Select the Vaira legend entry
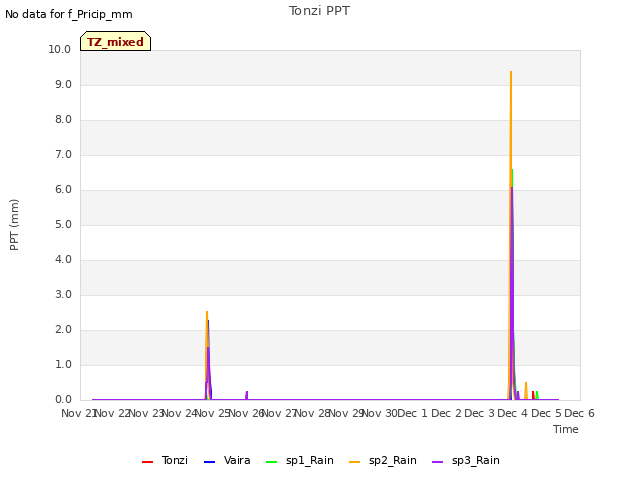 pyautogui.click(x=227, y=460)
